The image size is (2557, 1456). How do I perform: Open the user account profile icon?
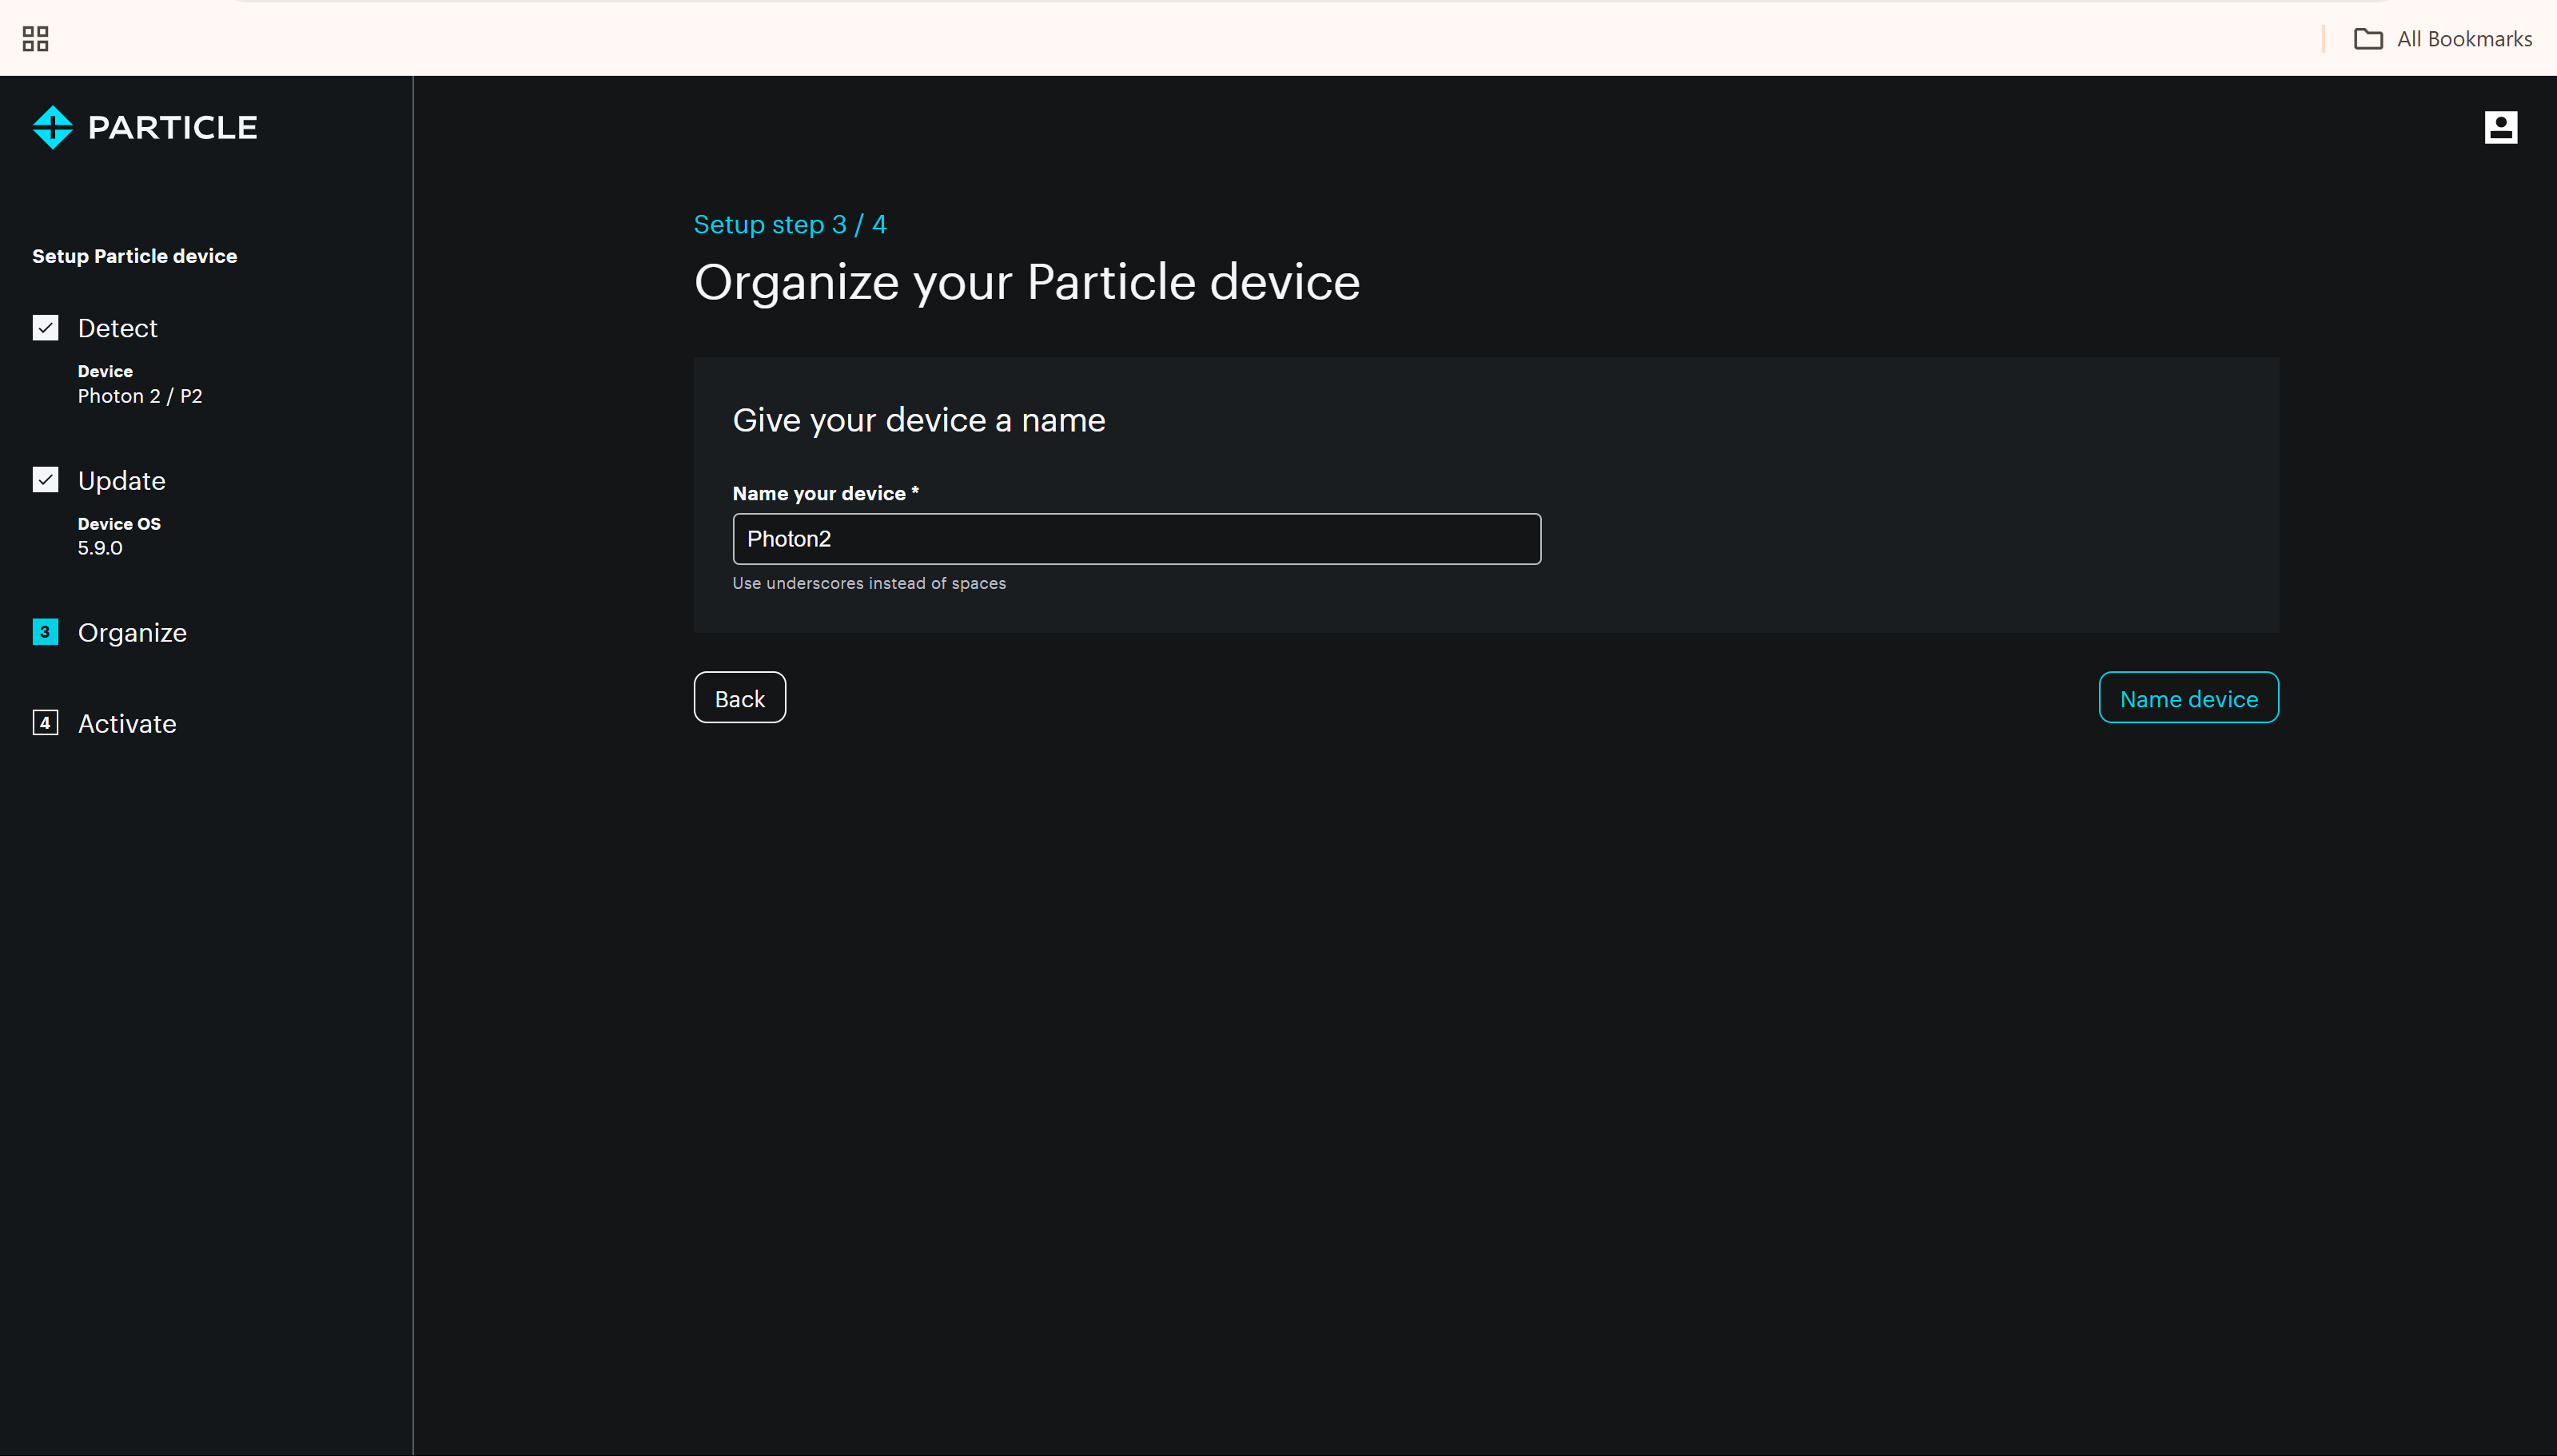point(2500,127)
